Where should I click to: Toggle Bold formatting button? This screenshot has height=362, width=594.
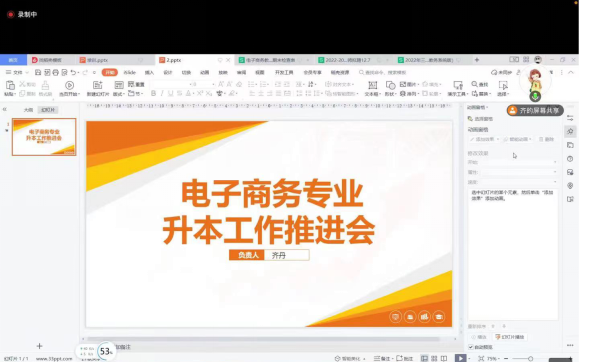point(153,93)
